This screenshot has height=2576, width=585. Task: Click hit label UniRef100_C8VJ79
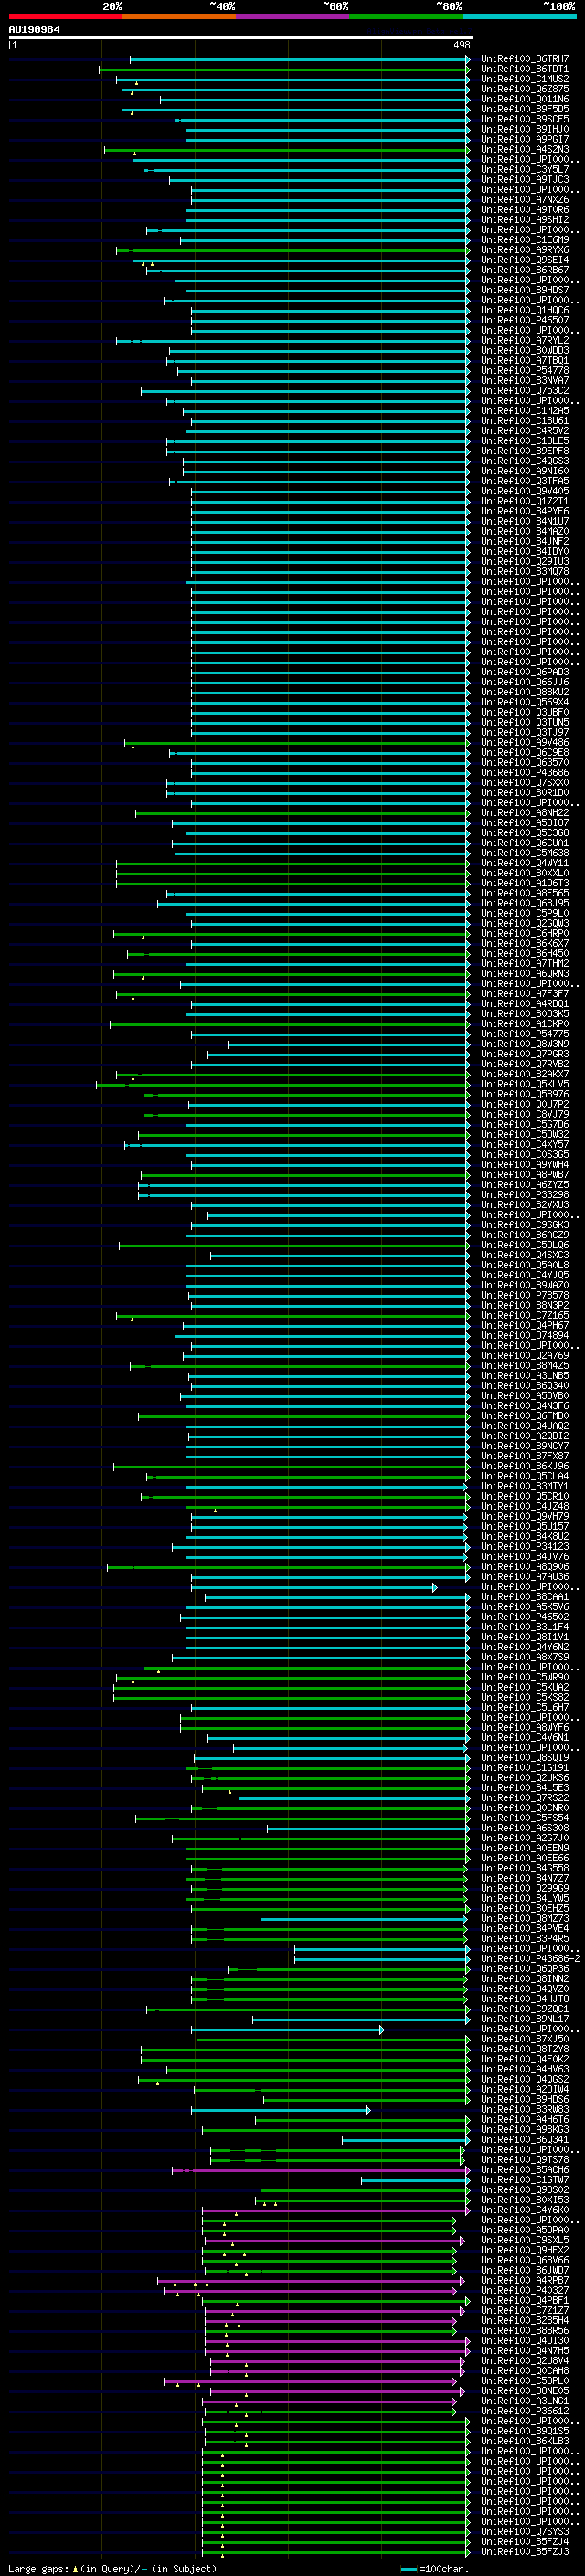[x=524, y=1114]
